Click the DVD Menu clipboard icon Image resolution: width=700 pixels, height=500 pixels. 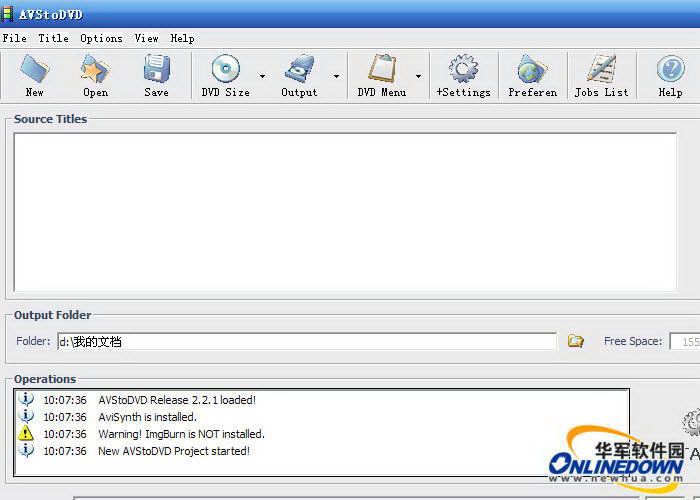click(x=382, y=69)
